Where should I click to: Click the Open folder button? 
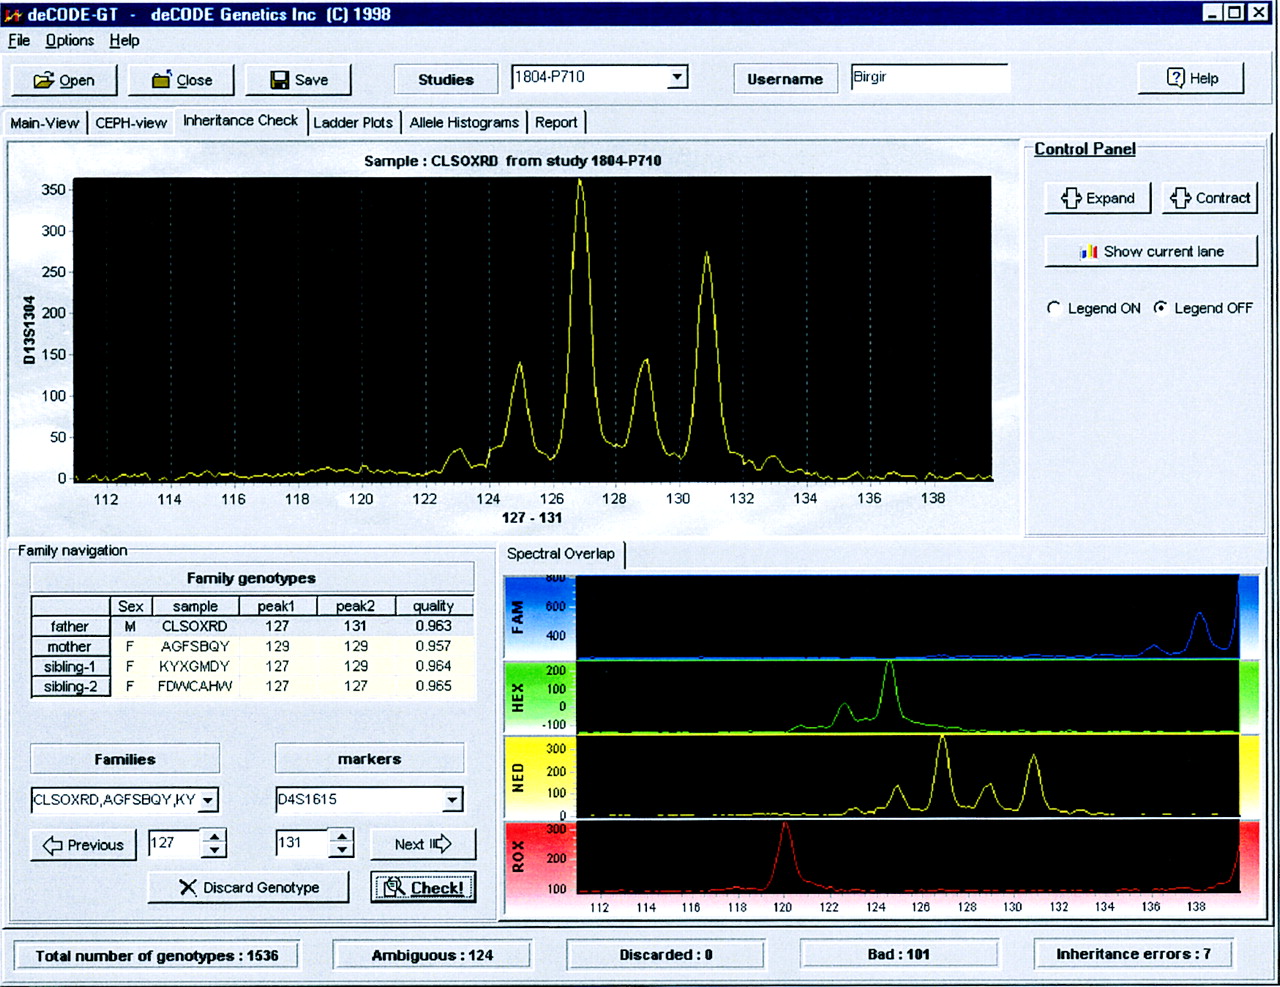click(x=64, y=80)
